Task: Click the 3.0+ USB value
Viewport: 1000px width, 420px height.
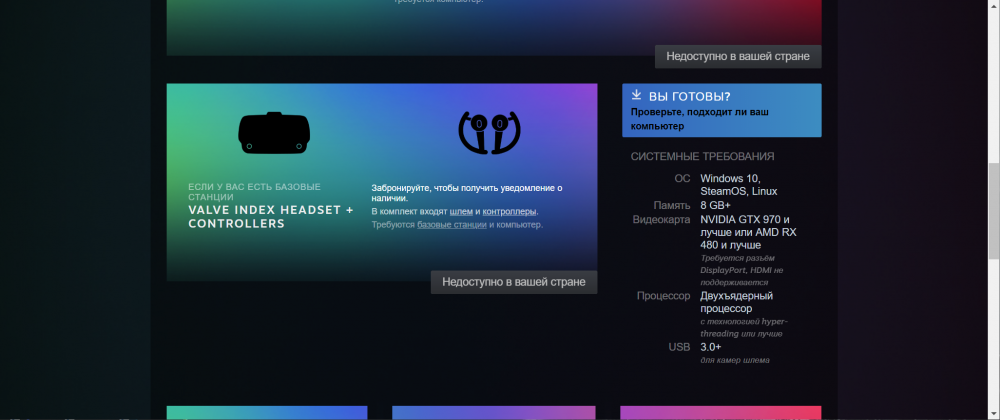Action: (x=710, y=347)
